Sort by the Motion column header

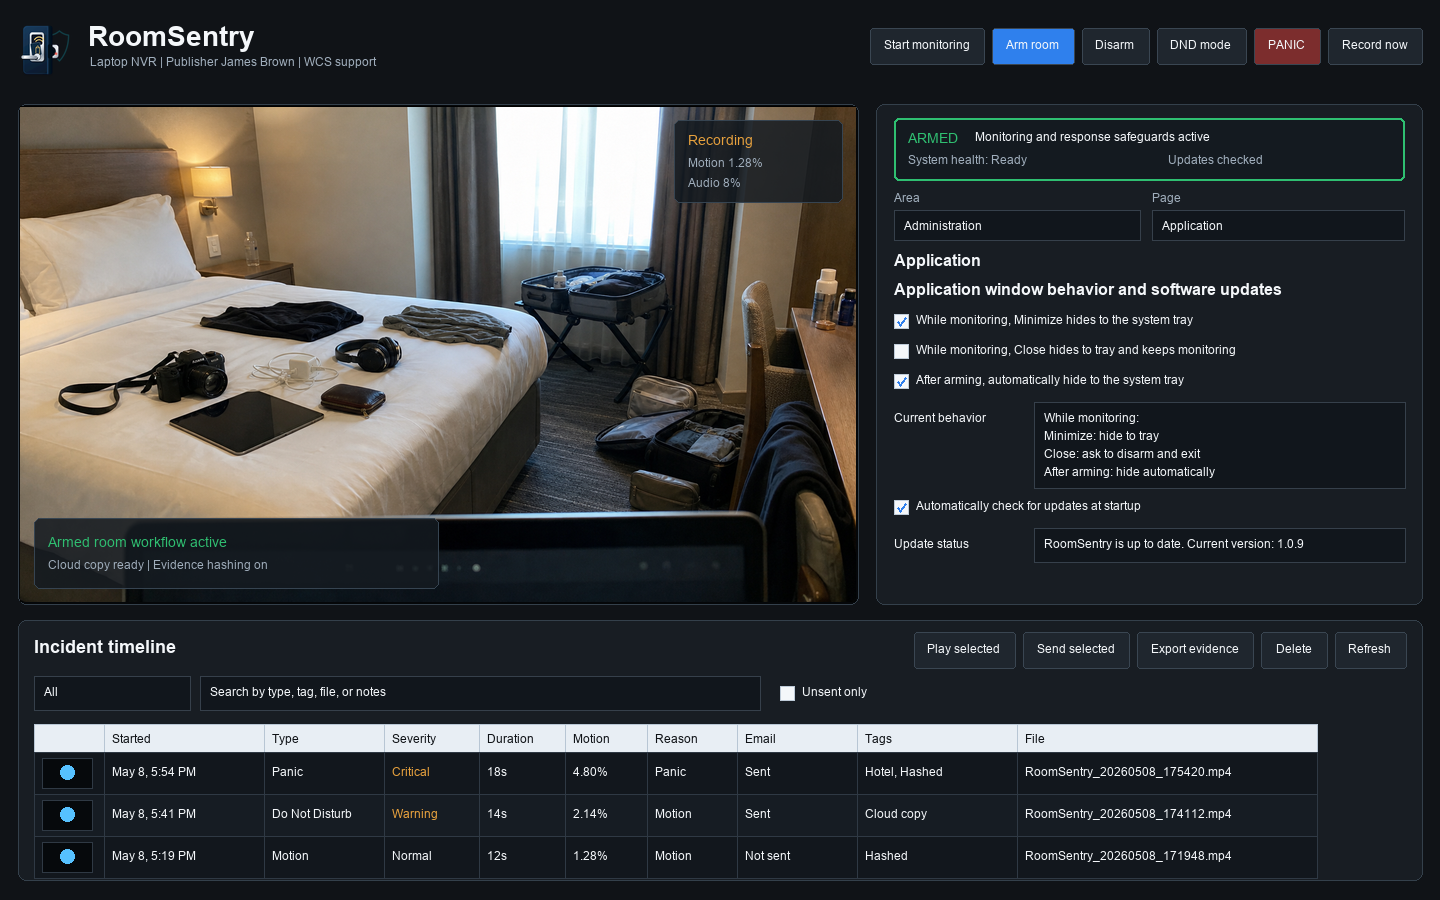click(606, 739)
